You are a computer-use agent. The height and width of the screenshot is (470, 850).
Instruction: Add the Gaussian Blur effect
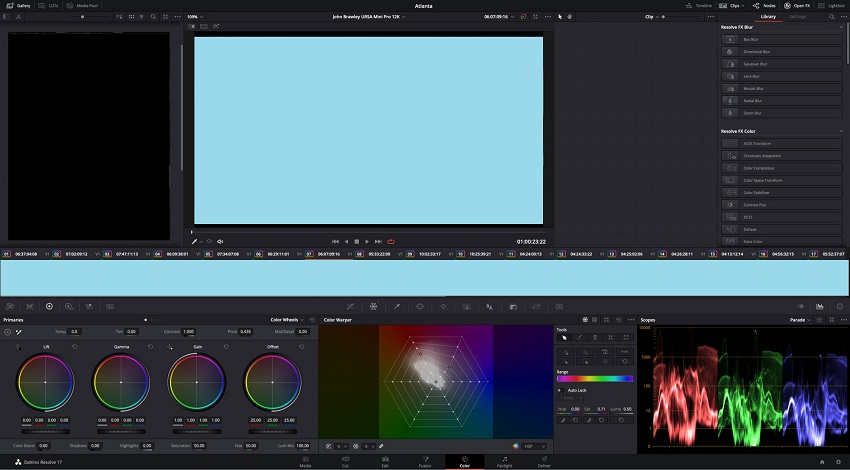tap(781, 64)
